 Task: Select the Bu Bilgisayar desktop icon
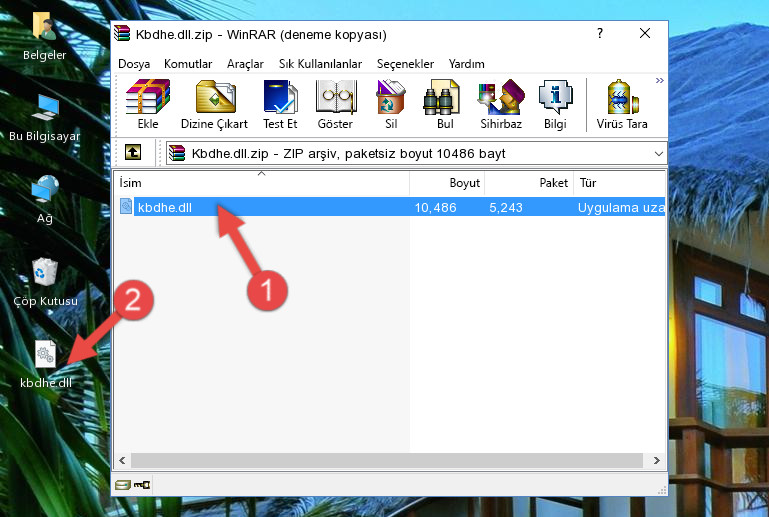(45, 118)
